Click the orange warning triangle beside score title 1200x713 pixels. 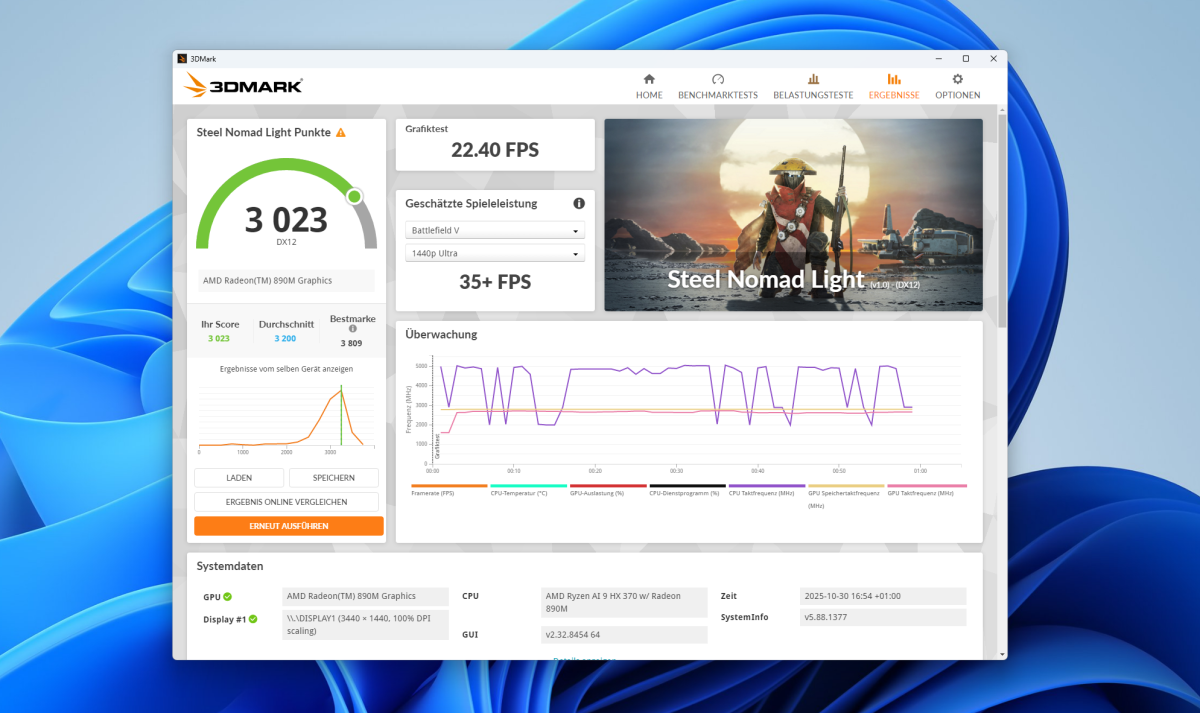pos(341,132)
